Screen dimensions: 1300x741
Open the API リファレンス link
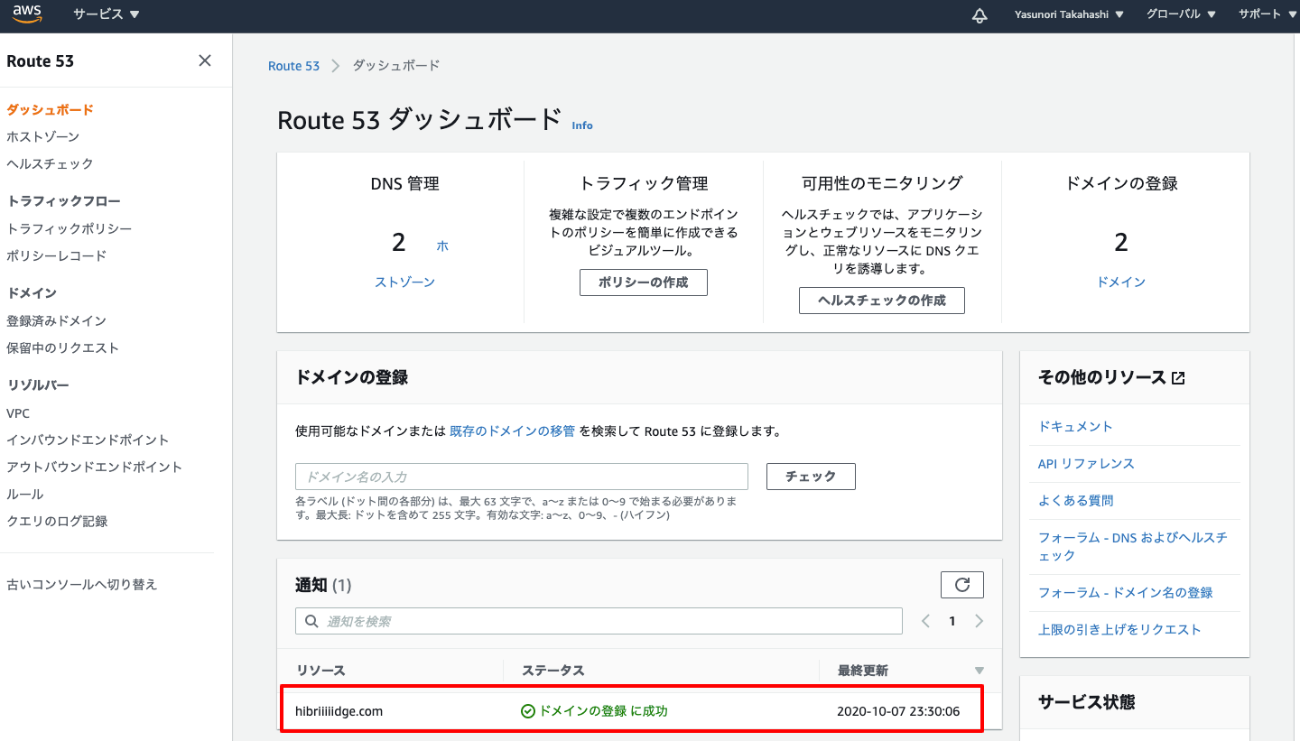pos(1086,463)
